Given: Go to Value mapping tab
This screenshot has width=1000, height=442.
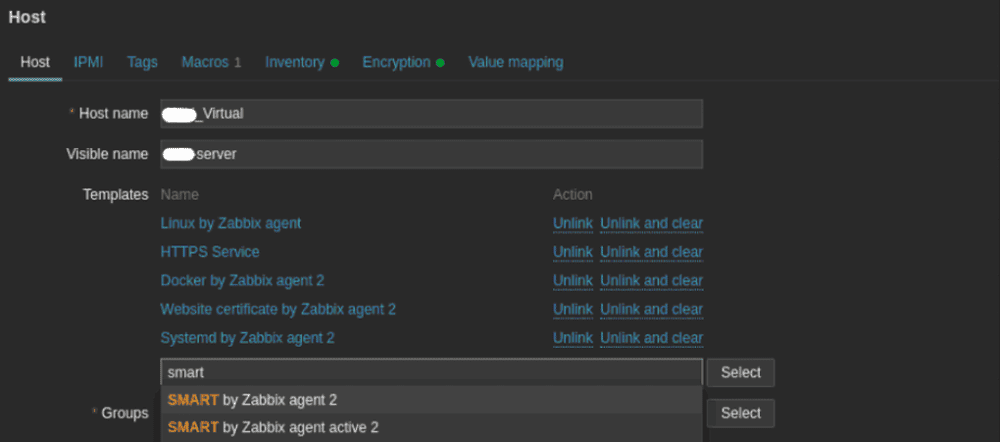Looking at the screenshot, I should 515,62.
